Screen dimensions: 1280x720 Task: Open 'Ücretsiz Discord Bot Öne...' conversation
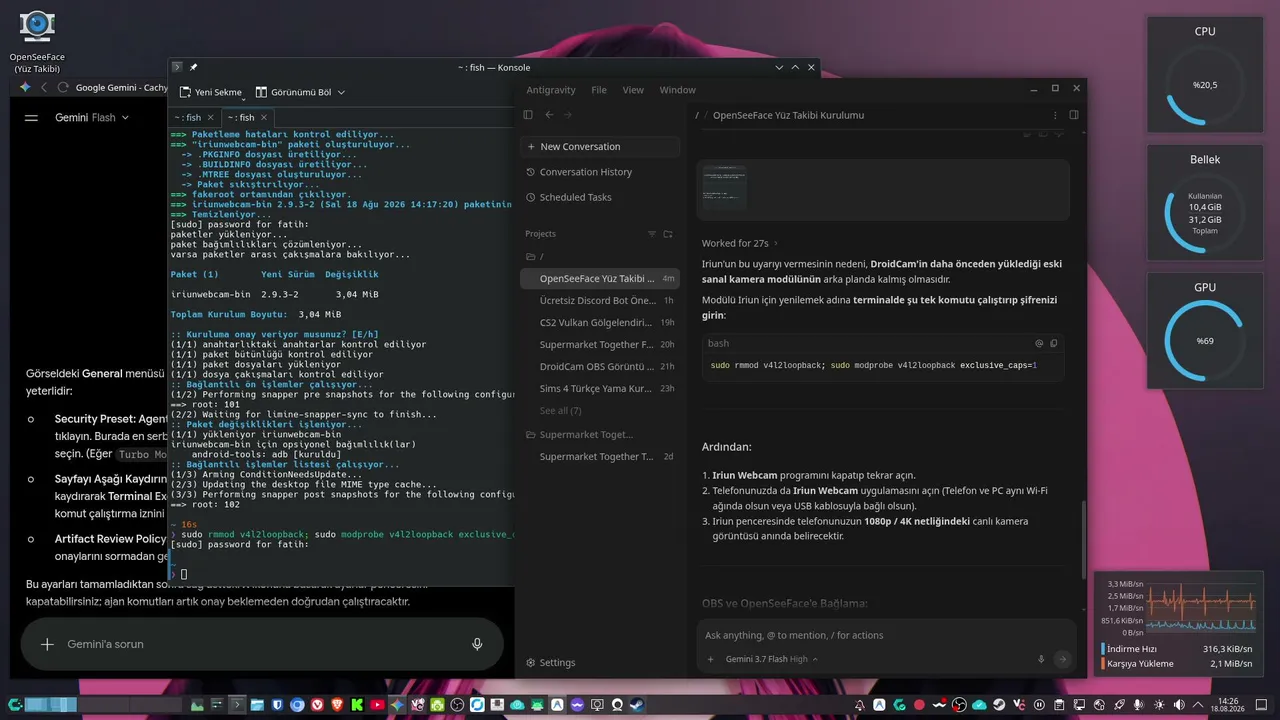599,300
